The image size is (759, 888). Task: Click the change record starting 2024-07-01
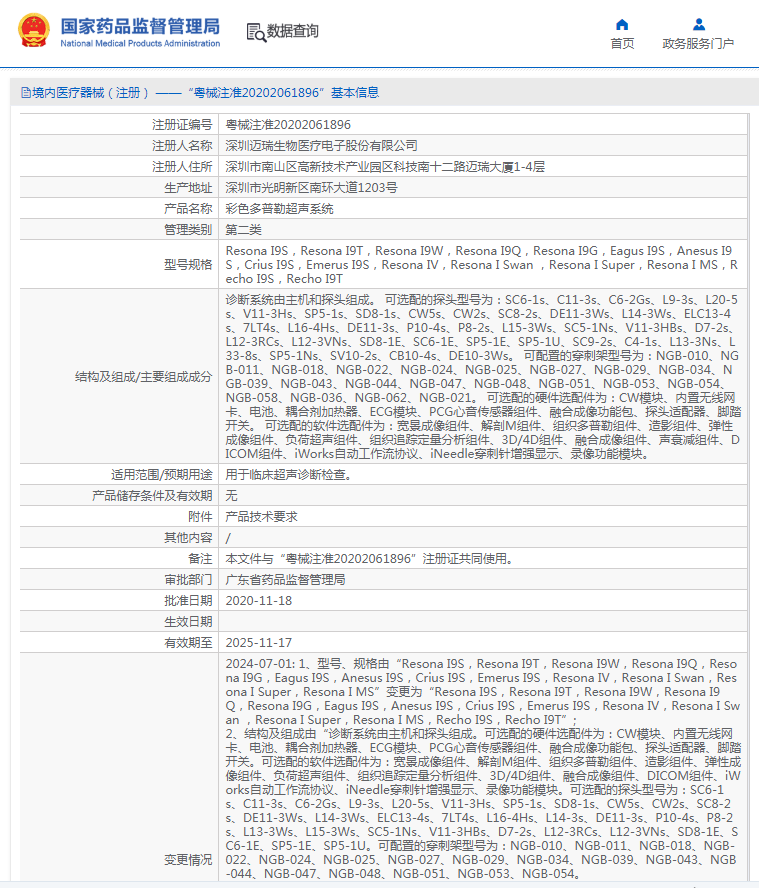point(483,769)
